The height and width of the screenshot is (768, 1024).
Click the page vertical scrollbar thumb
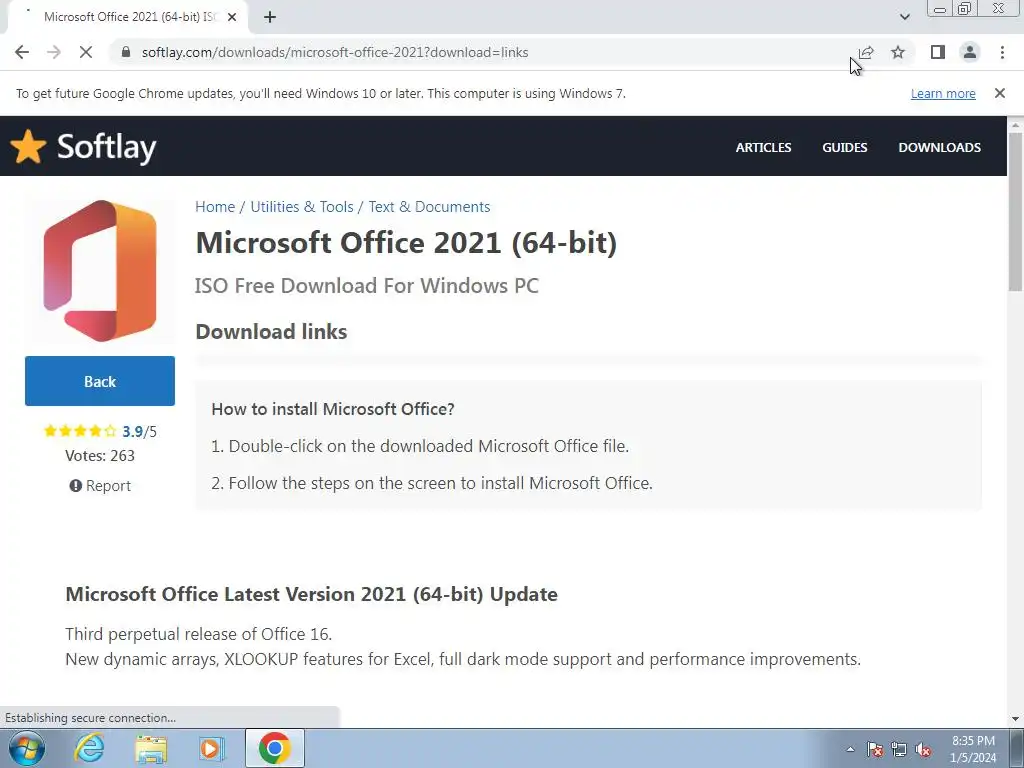pyautogui.click(x=1015, y=210)
